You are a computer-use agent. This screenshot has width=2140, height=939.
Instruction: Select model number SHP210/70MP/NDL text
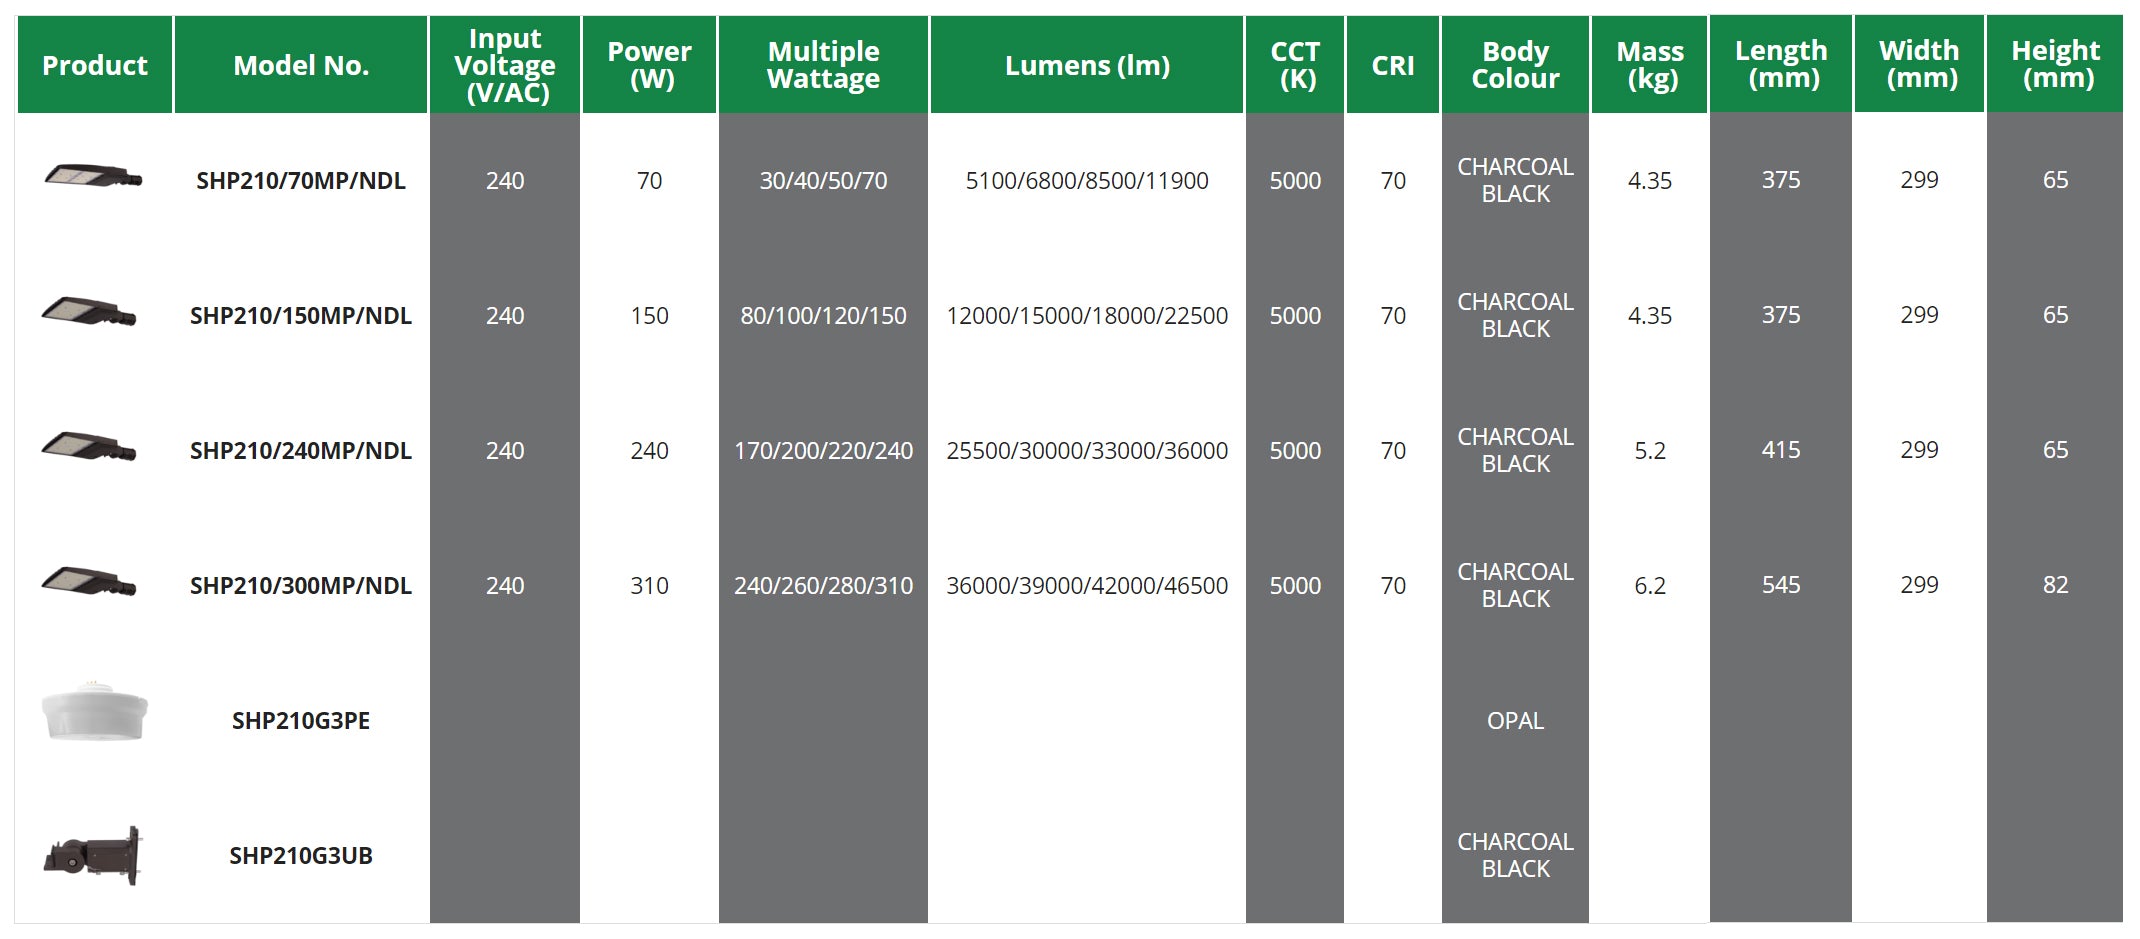point(301,181)
